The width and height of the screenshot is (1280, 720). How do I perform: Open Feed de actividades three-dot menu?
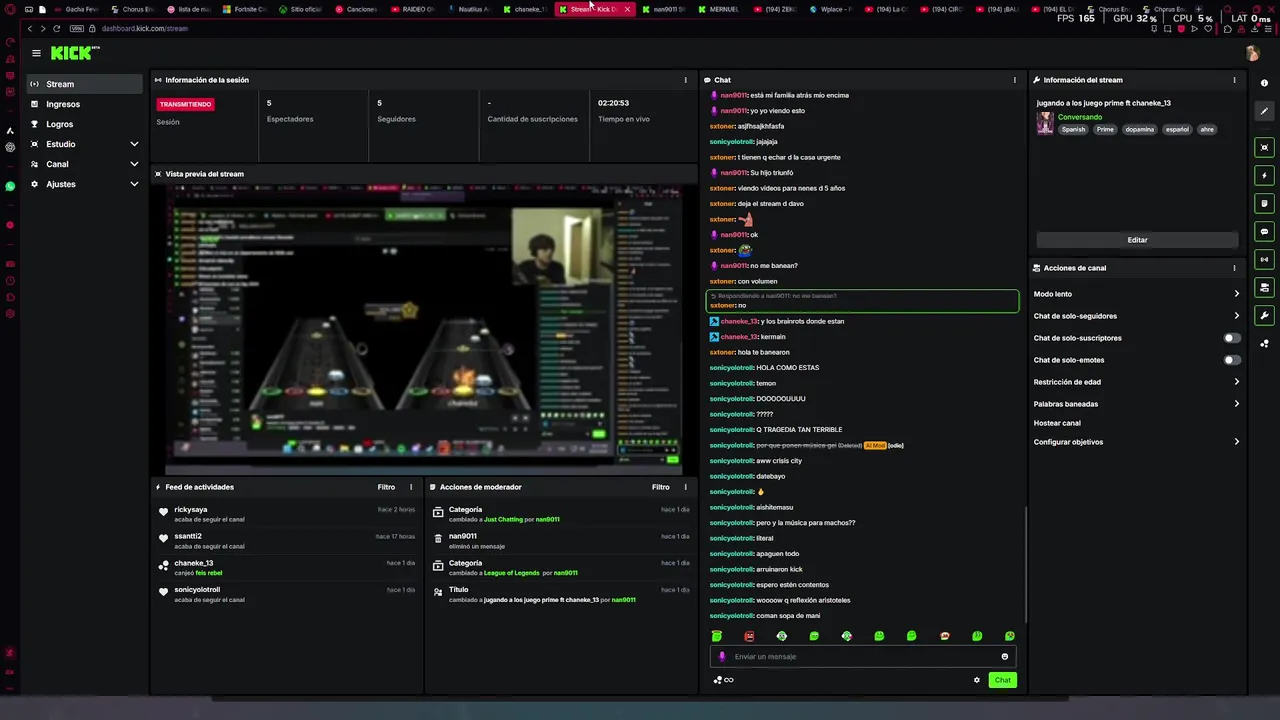410,487
